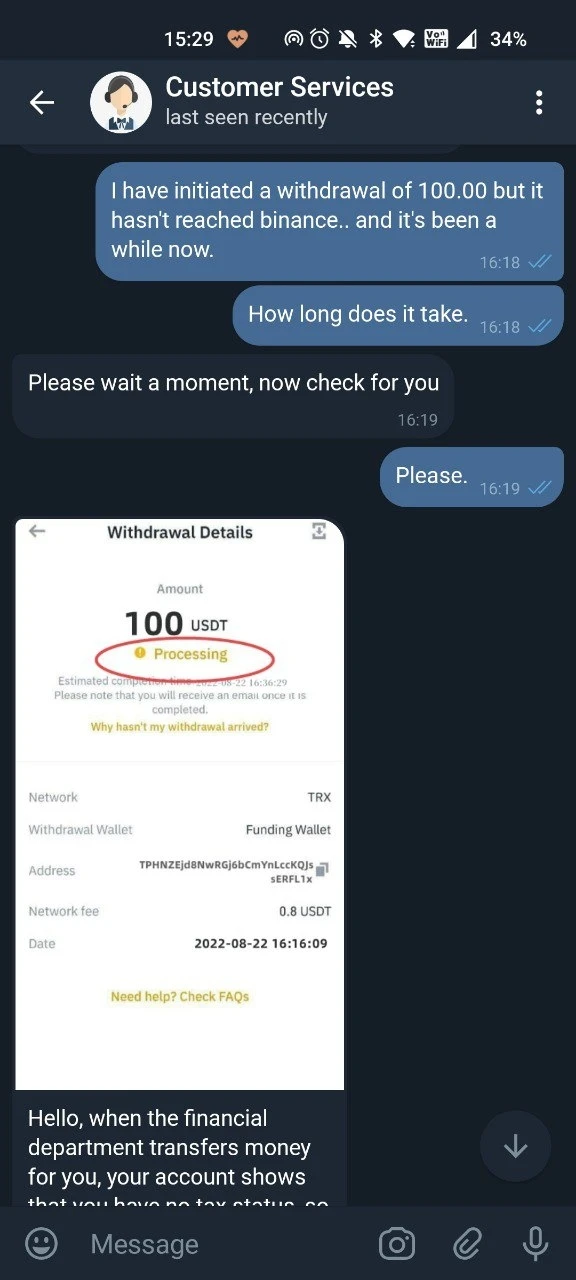Viewport: 576px width, 1280px height.
Task: Tap the Customer Services chat title
Action: pos(280,87)
